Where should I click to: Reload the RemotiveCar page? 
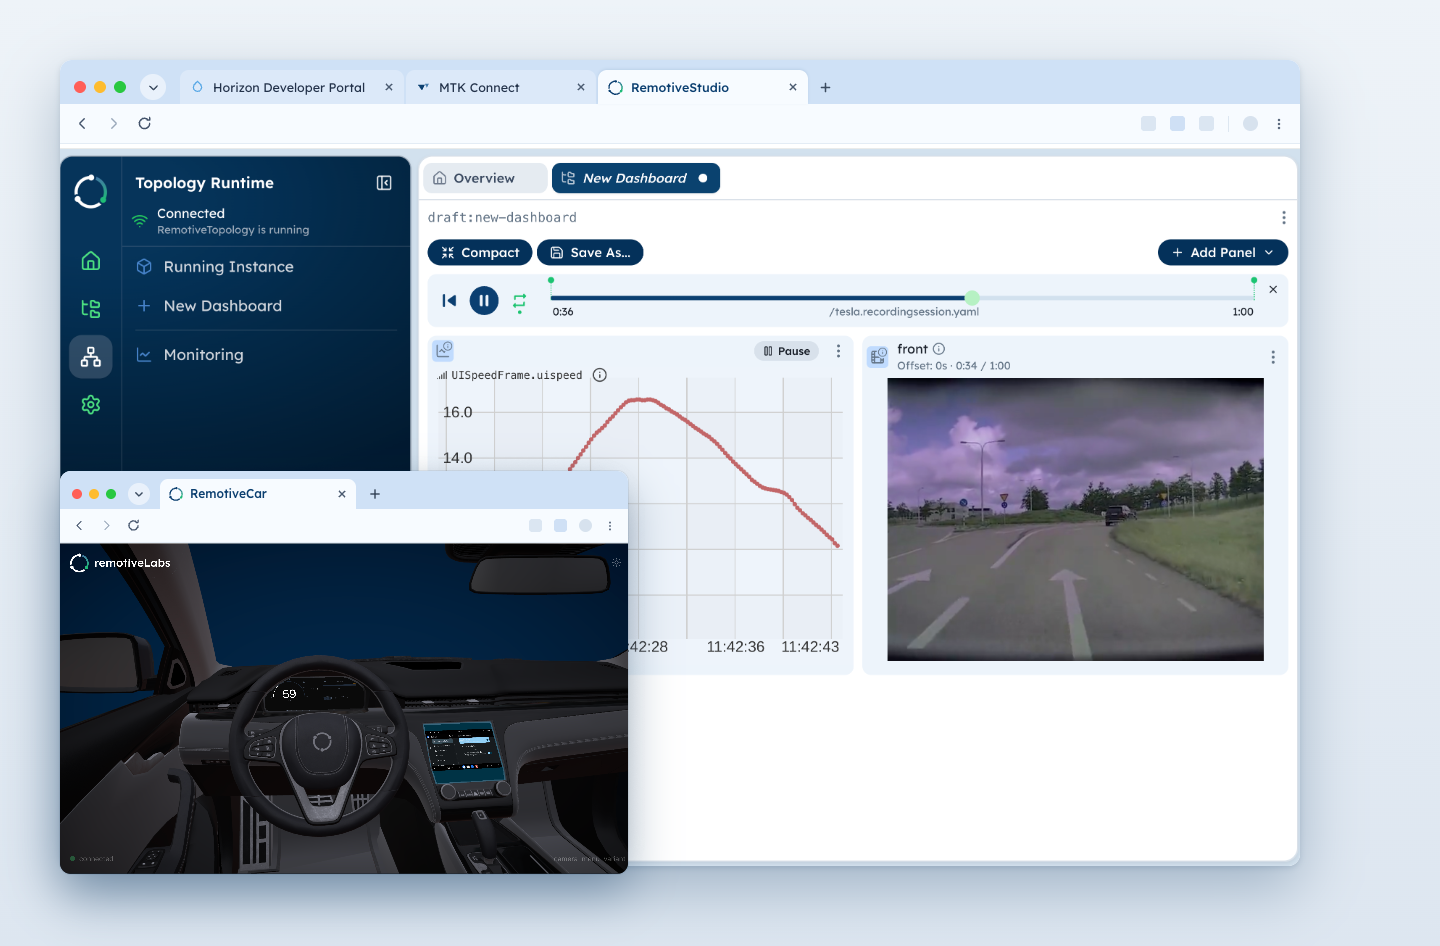coord(134,526)
